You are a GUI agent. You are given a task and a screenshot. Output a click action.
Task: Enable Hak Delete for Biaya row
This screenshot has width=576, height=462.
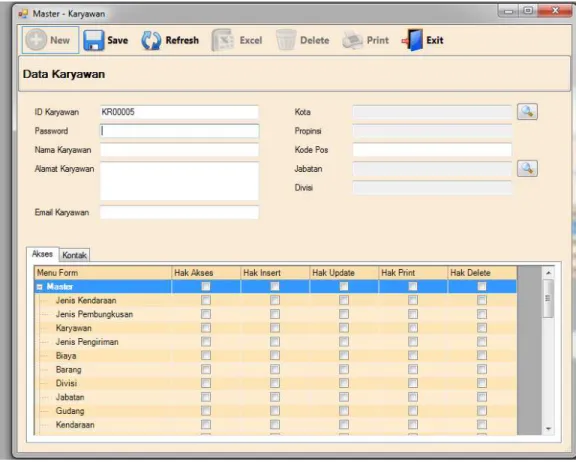pos(482,355)
